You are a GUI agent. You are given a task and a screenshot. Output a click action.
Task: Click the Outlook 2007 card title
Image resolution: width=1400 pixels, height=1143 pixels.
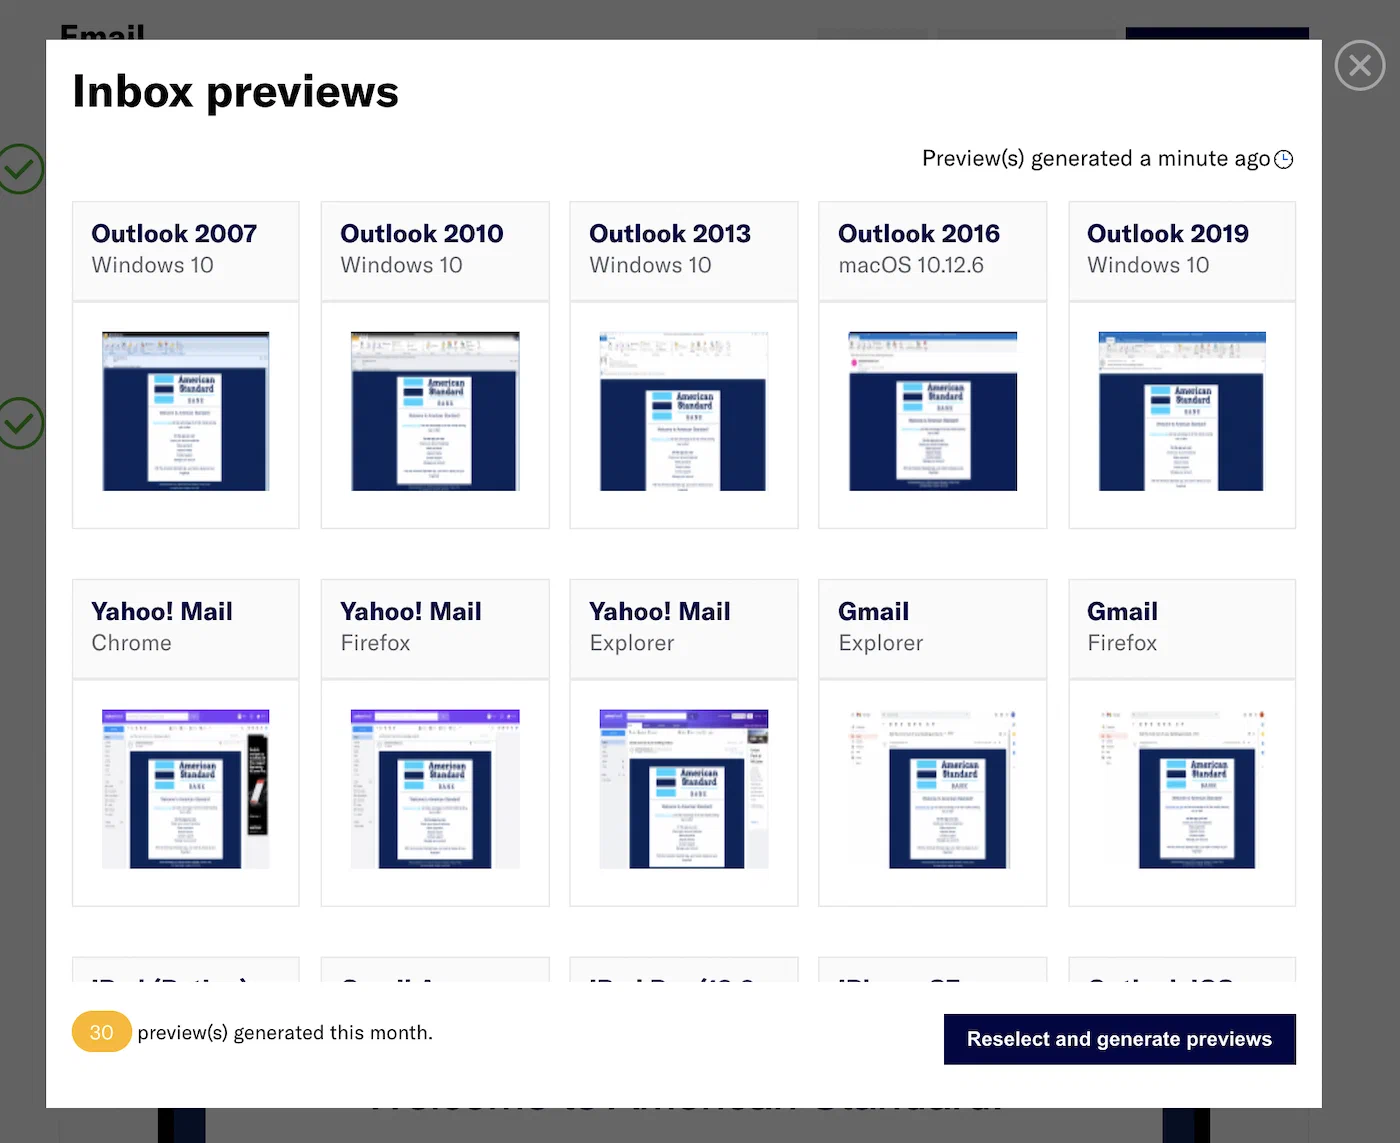pos(174,234)
